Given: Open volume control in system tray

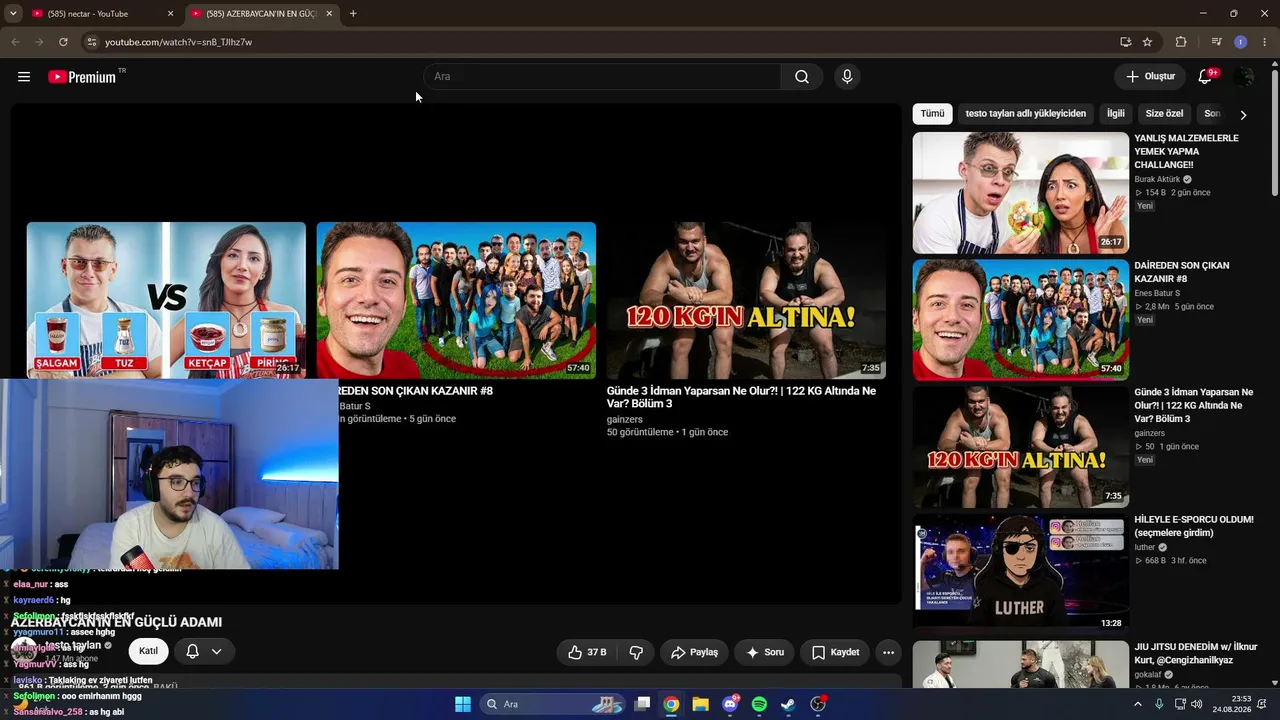Looking at the screenshot, I should pos(1197,704).
